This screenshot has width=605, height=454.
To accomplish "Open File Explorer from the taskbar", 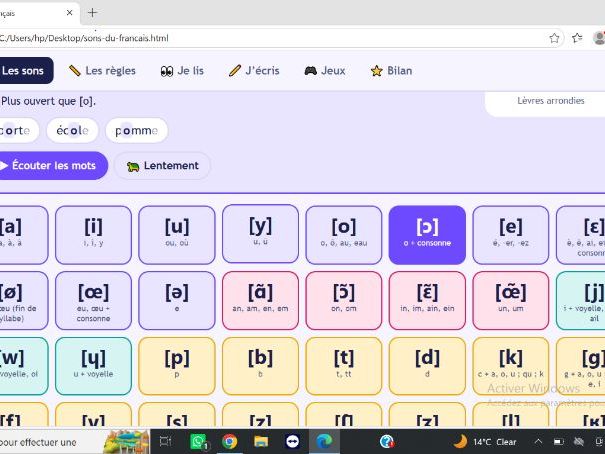I will tap(261, 441).
